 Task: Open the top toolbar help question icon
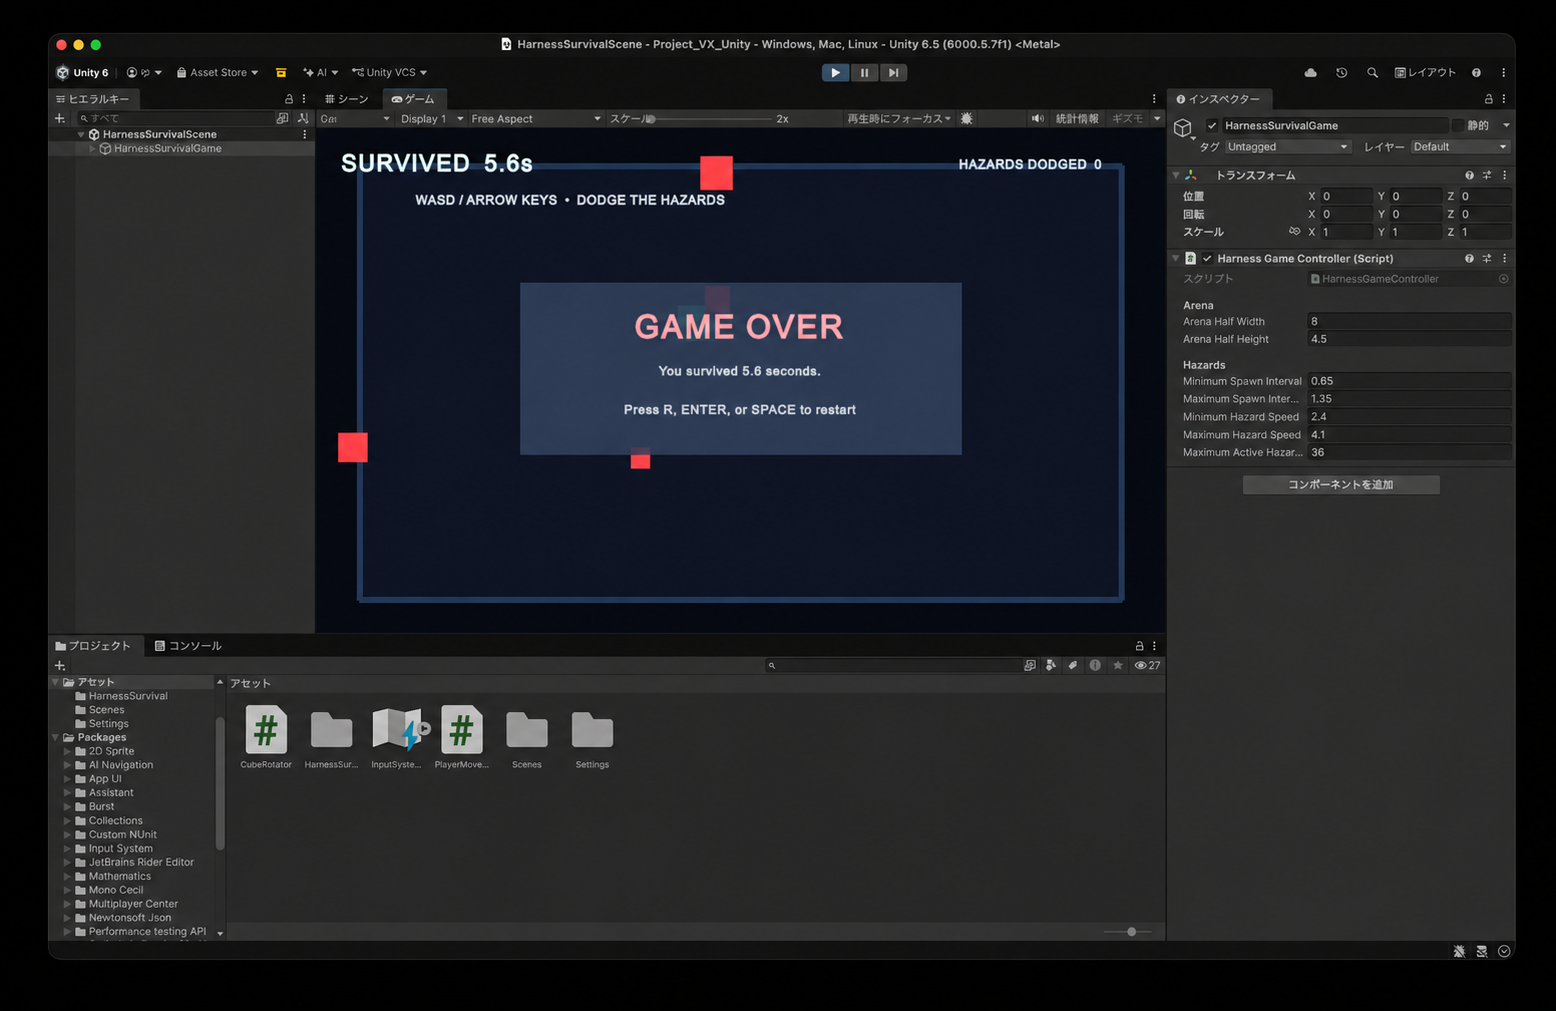click(1476, 73)
